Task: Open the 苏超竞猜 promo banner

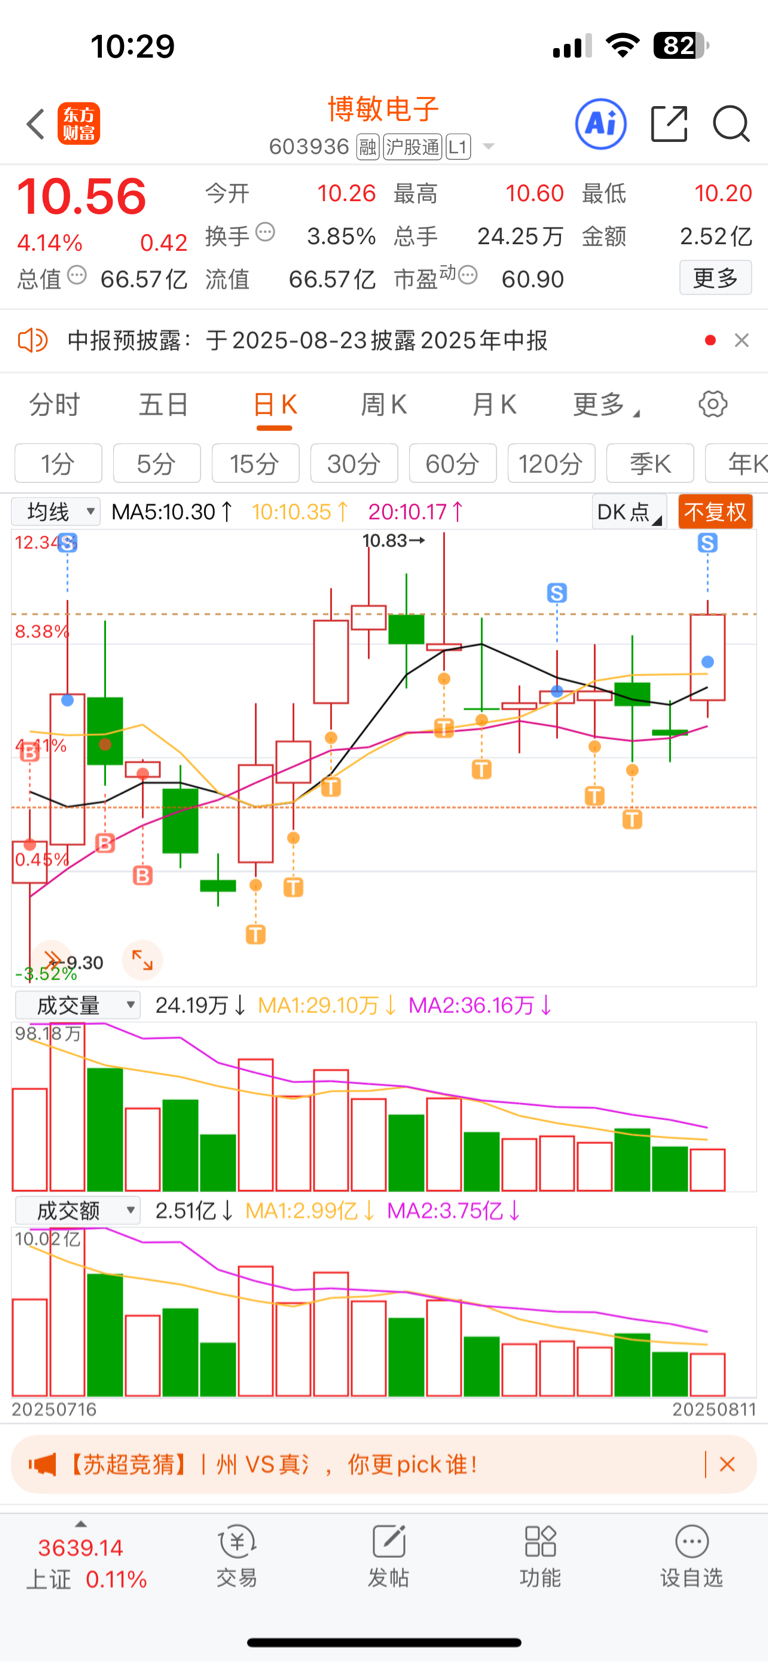Action: [384, 1465]
